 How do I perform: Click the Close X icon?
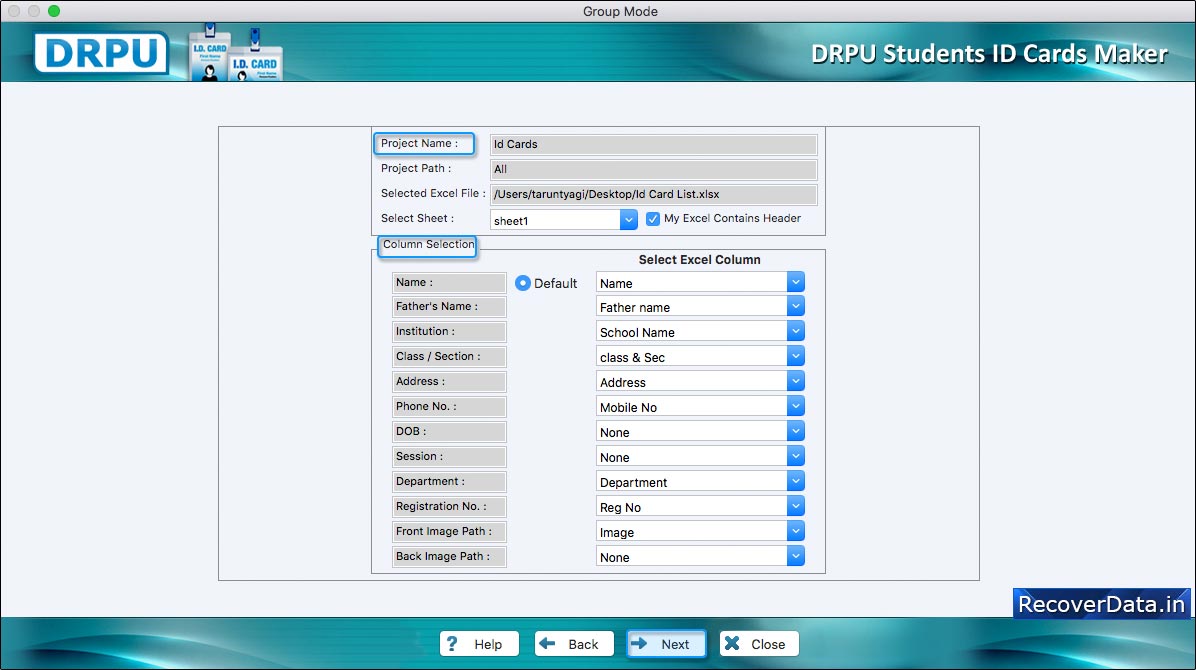(732, 643)
